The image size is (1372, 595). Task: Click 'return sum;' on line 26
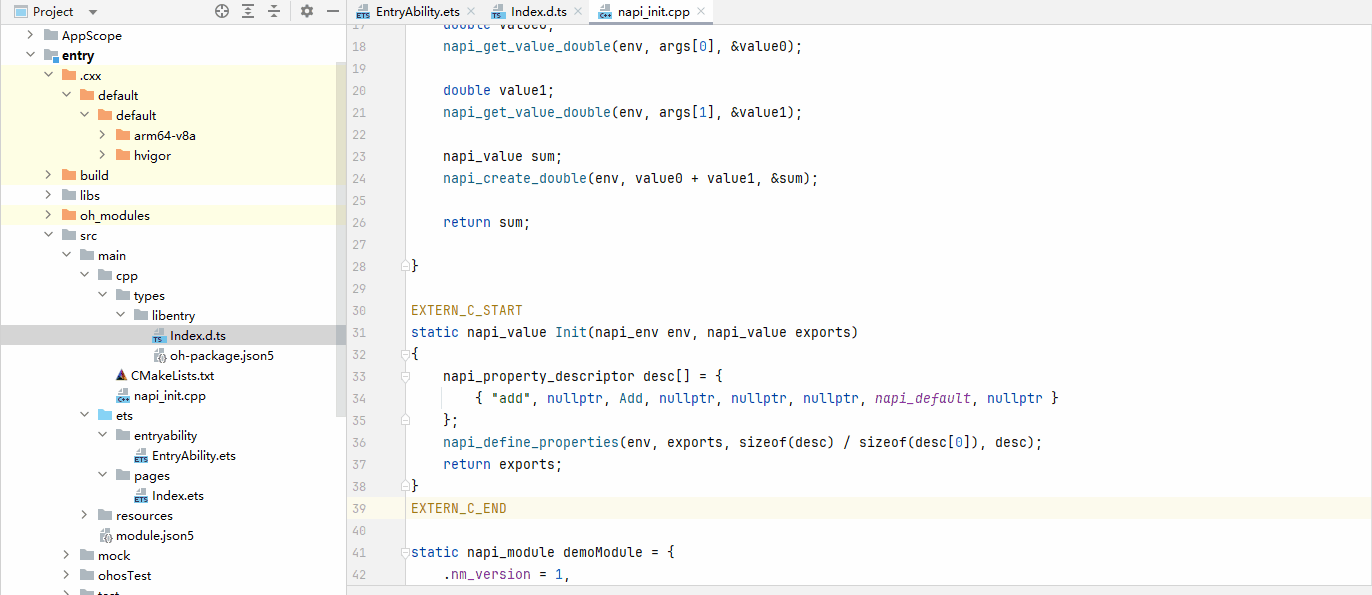tap(486, 222)
